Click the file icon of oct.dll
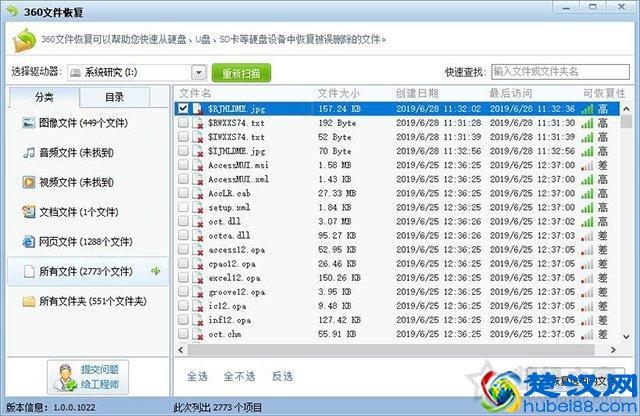640x416 pixels. pos(198,221)
